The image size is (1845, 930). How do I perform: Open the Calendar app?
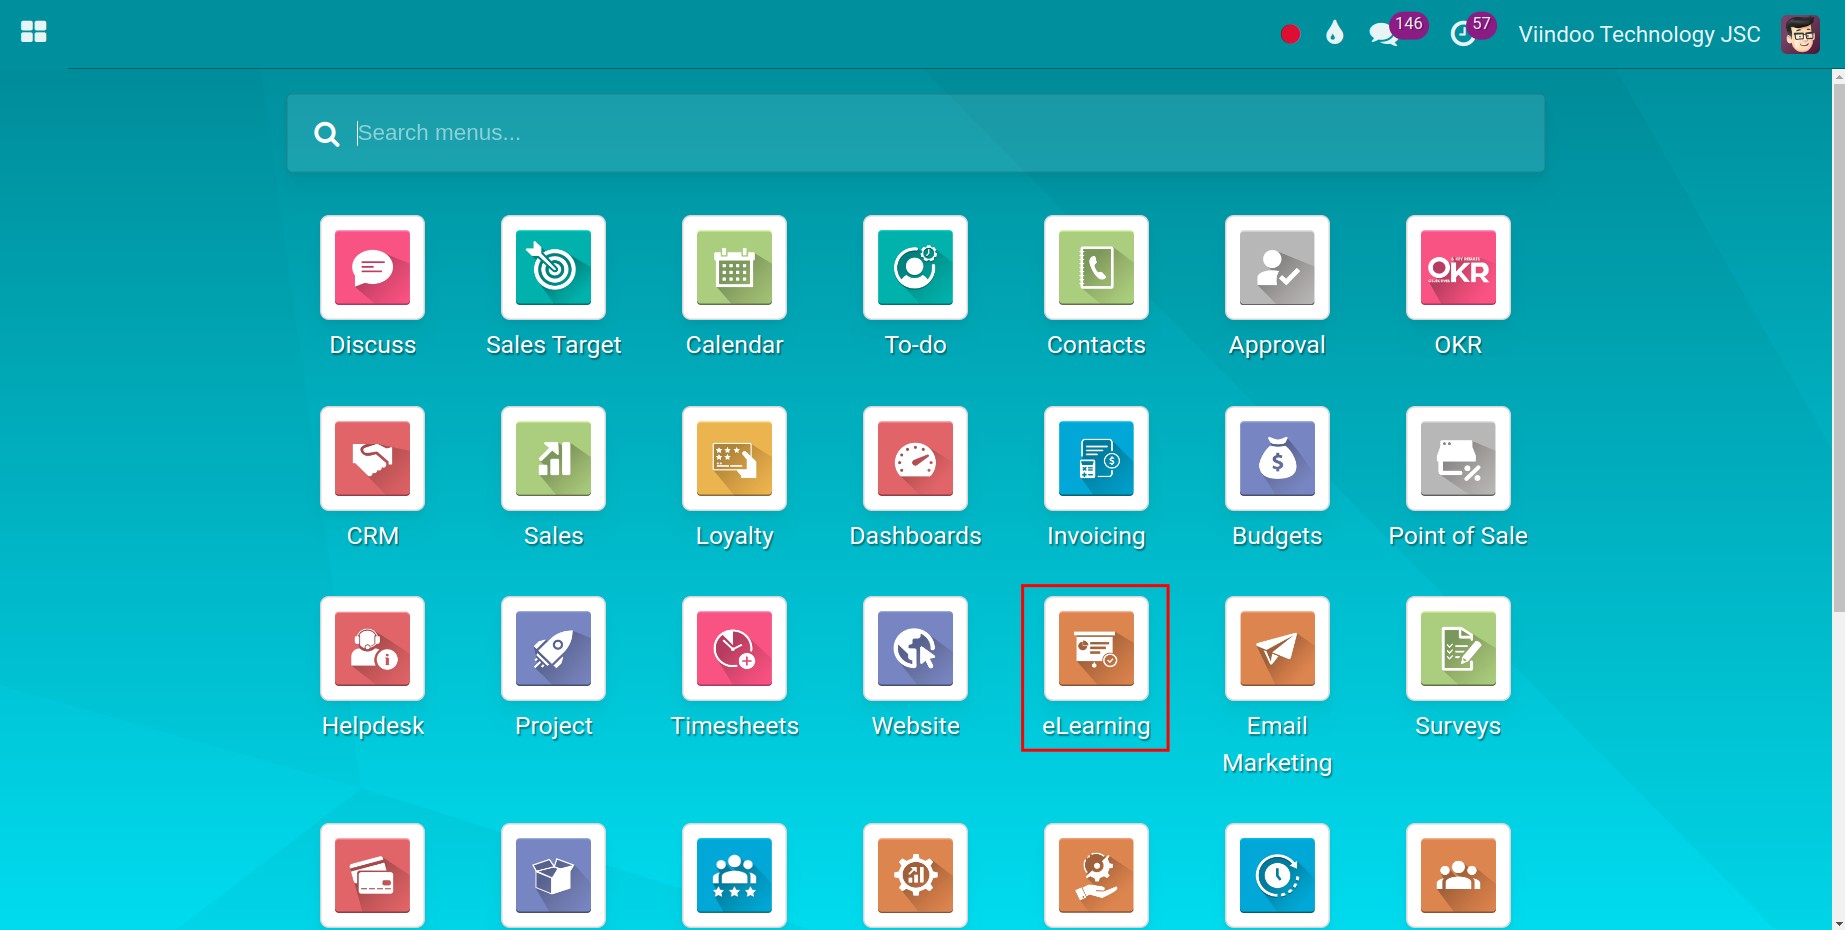(734, 268)
